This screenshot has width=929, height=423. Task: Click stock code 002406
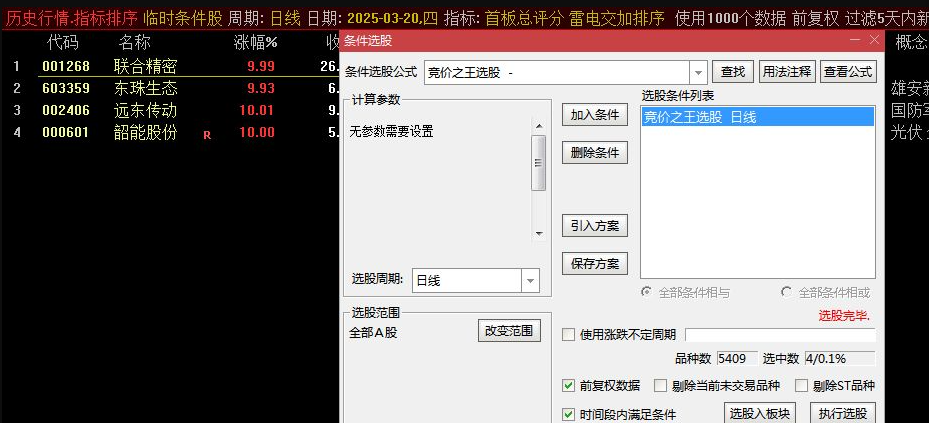pos(66,110)
